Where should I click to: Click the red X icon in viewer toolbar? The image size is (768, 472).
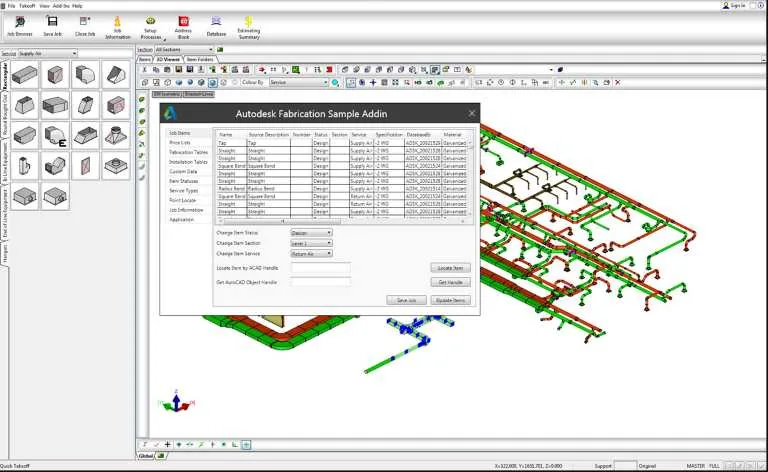pyautogui.click(x=618, y=83)
